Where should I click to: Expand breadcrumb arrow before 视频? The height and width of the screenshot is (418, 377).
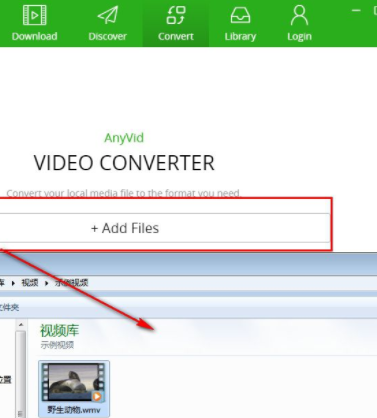click(x=13, y=283)
